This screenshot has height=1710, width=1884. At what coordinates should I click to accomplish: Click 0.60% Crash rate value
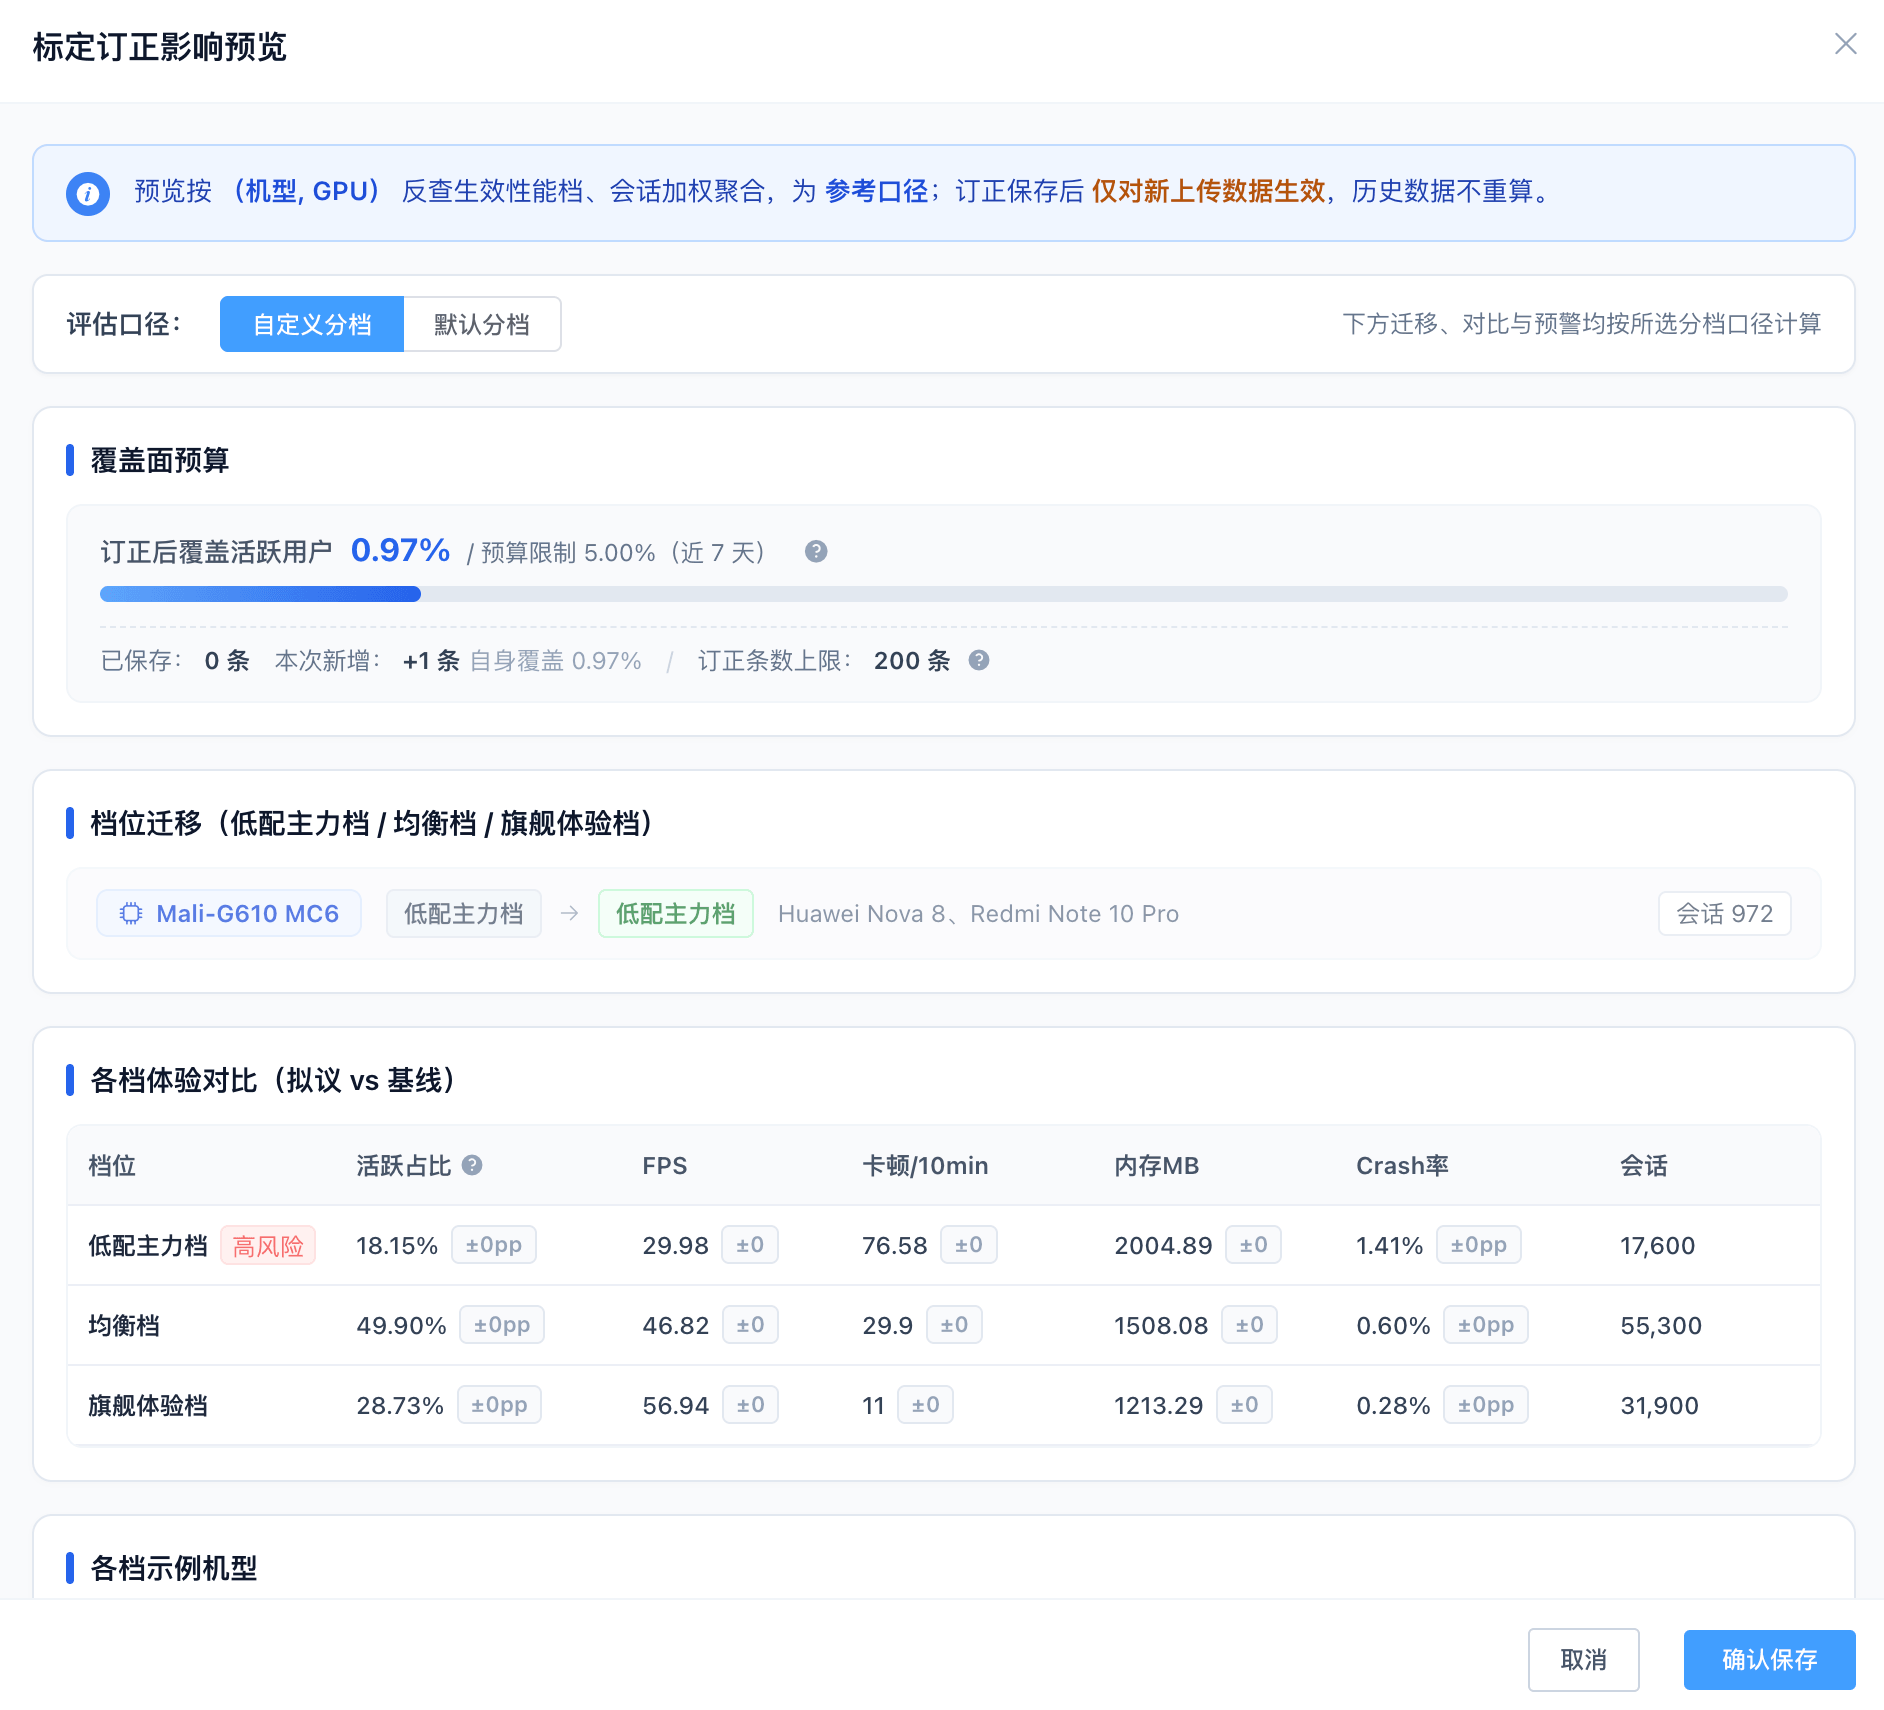click(1393, 1326)
